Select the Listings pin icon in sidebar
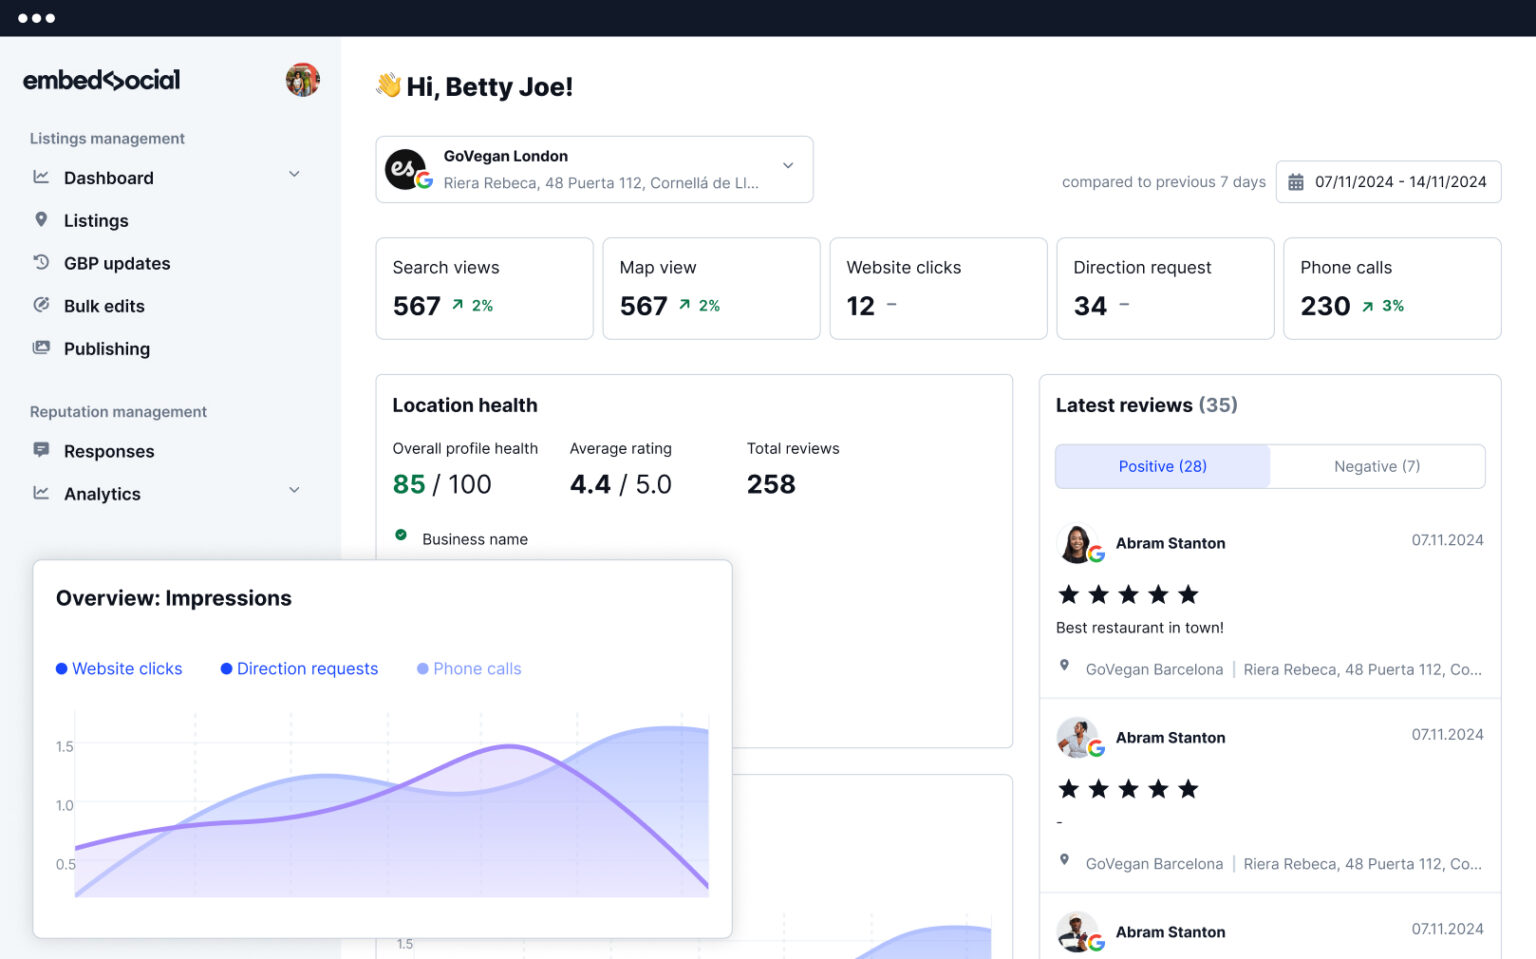The width and height of the screenshot is (1536, 959). pyautogui.click(x=41, y=220)
